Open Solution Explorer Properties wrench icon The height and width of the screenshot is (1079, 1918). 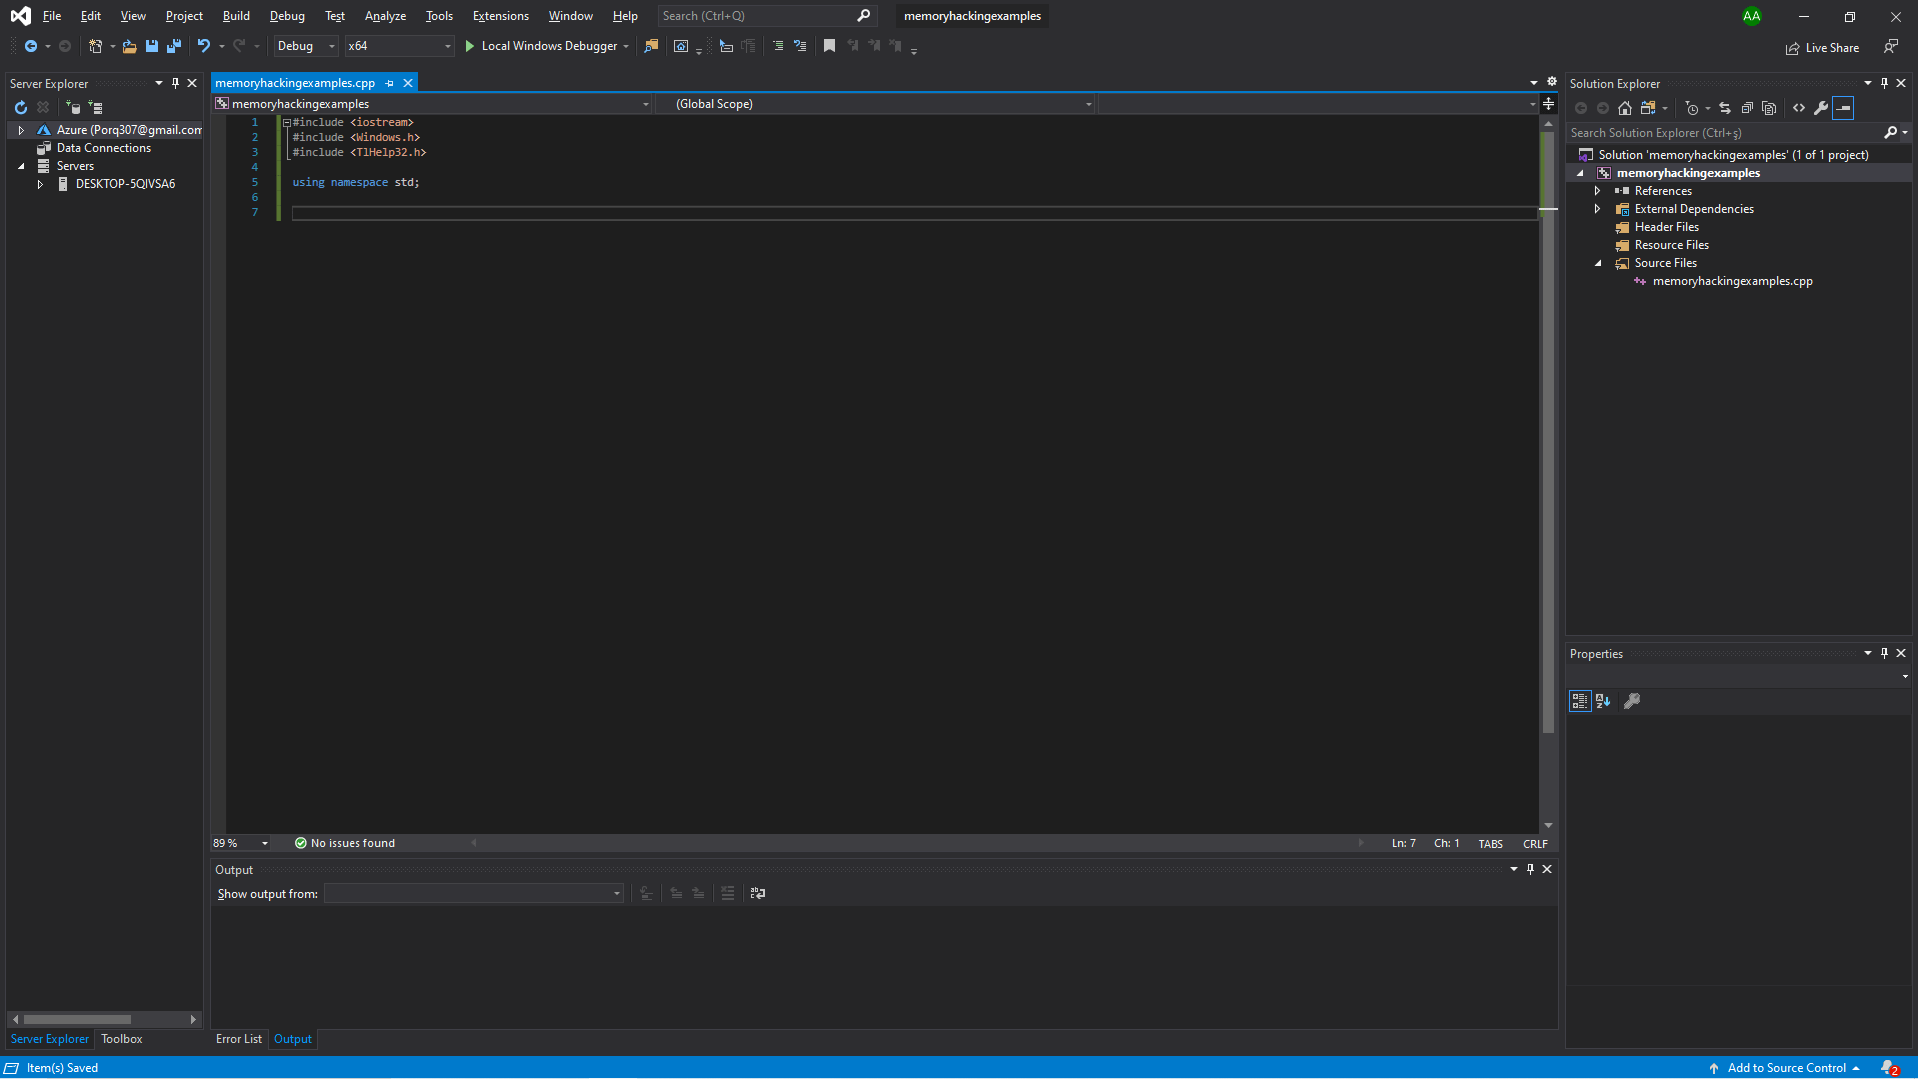pos(1821,108)
